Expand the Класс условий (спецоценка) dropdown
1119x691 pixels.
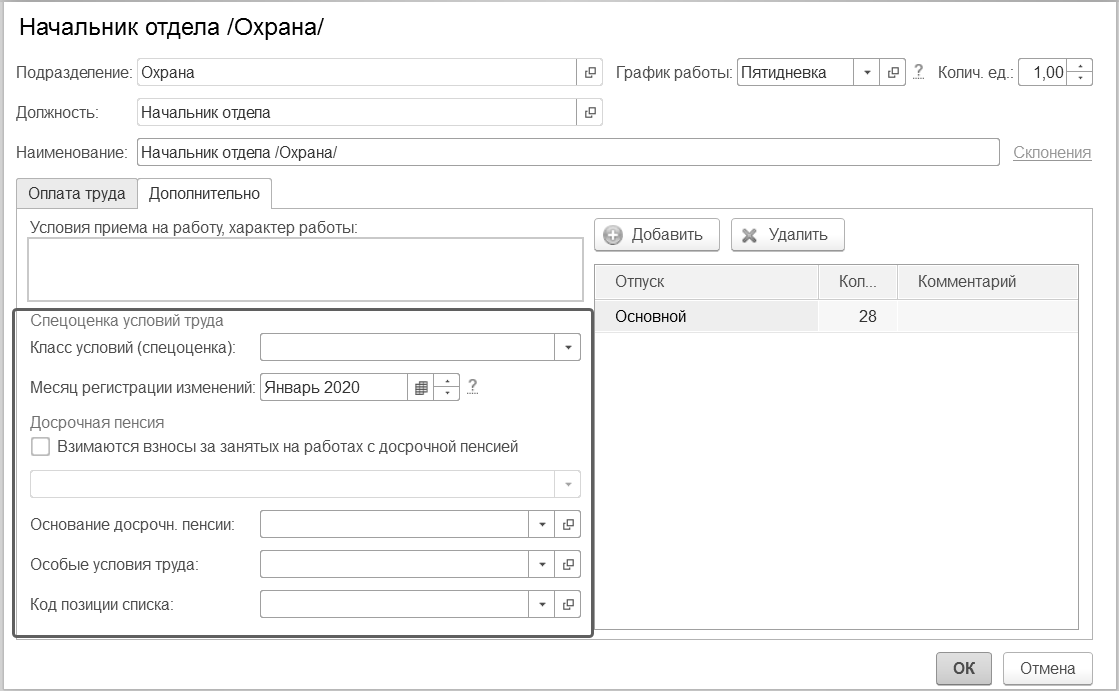pyautogui.click(x=567, y=347)
